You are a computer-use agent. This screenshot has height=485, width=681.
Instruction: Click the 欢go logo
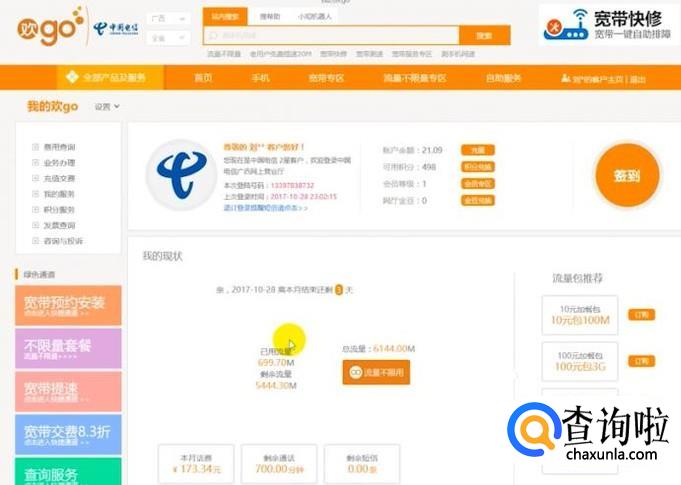(x=50, y=26)
